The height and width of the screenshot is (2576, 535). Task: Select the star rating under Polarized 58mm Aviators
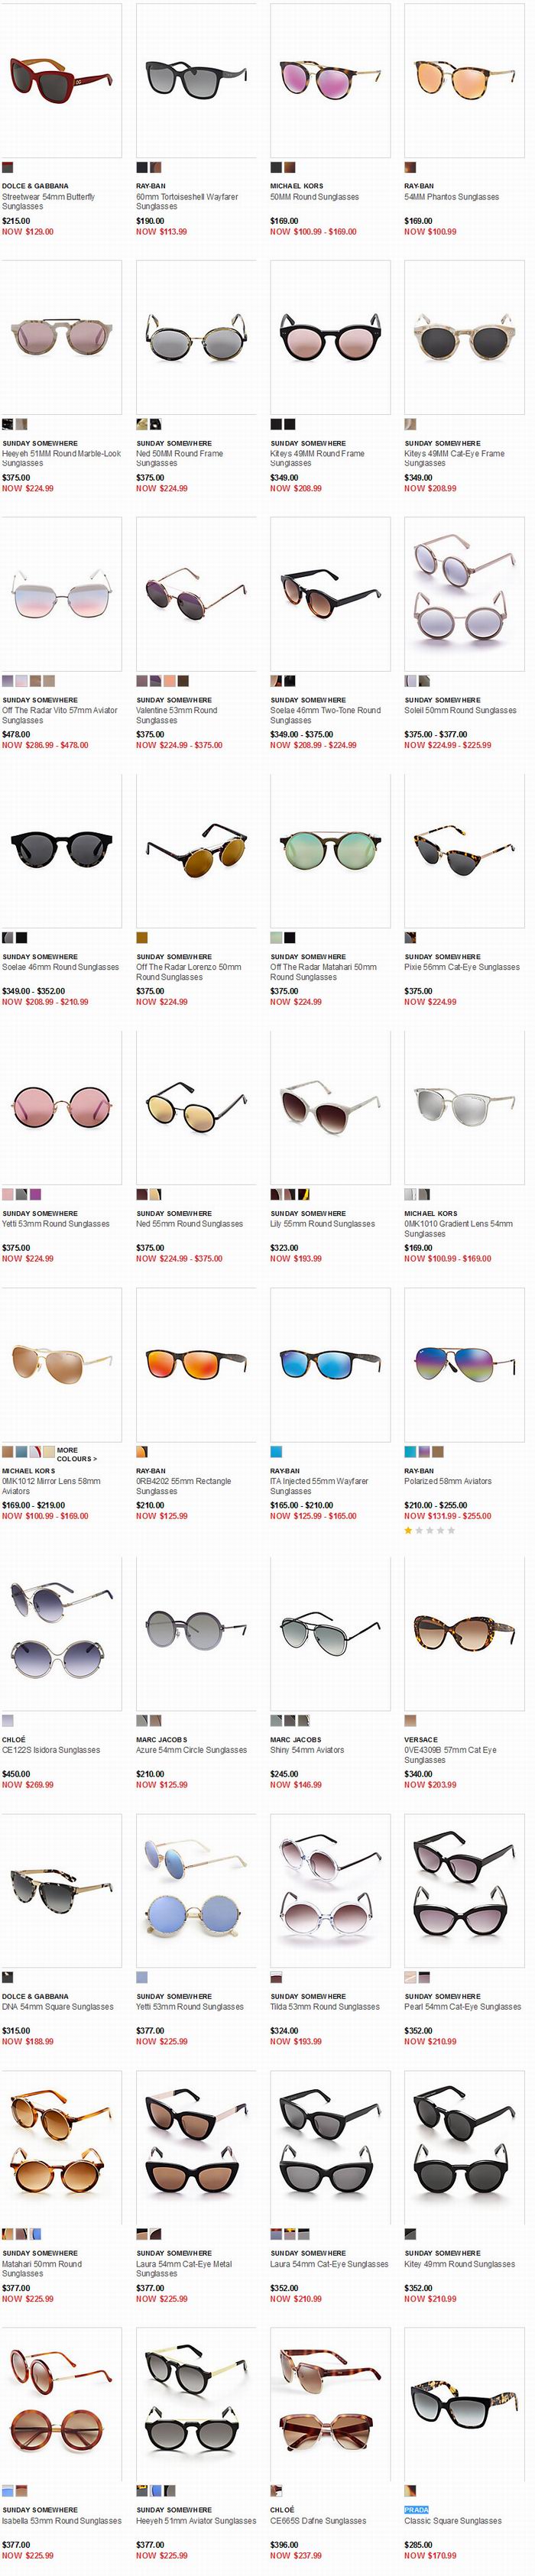(429, 1530)
